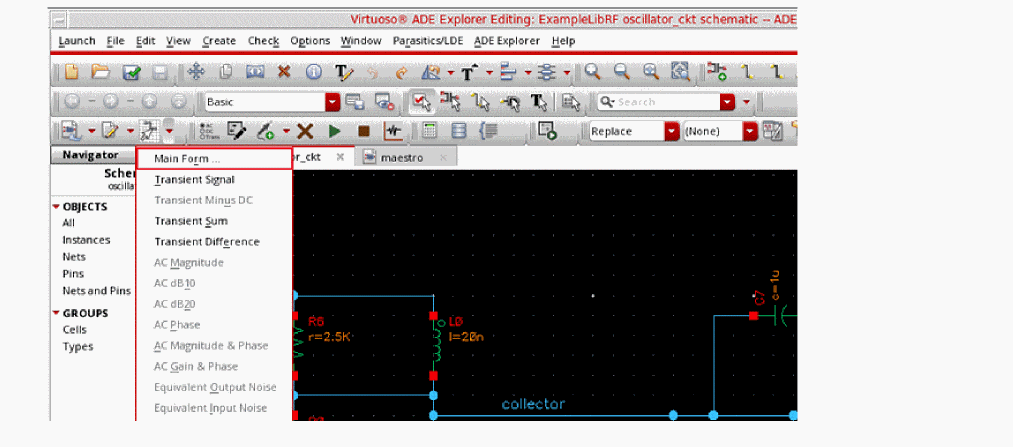The width and height of the screenshot is (1013, 447).
Task: Run the simulation with green play icon
Action: coord(334,131)
